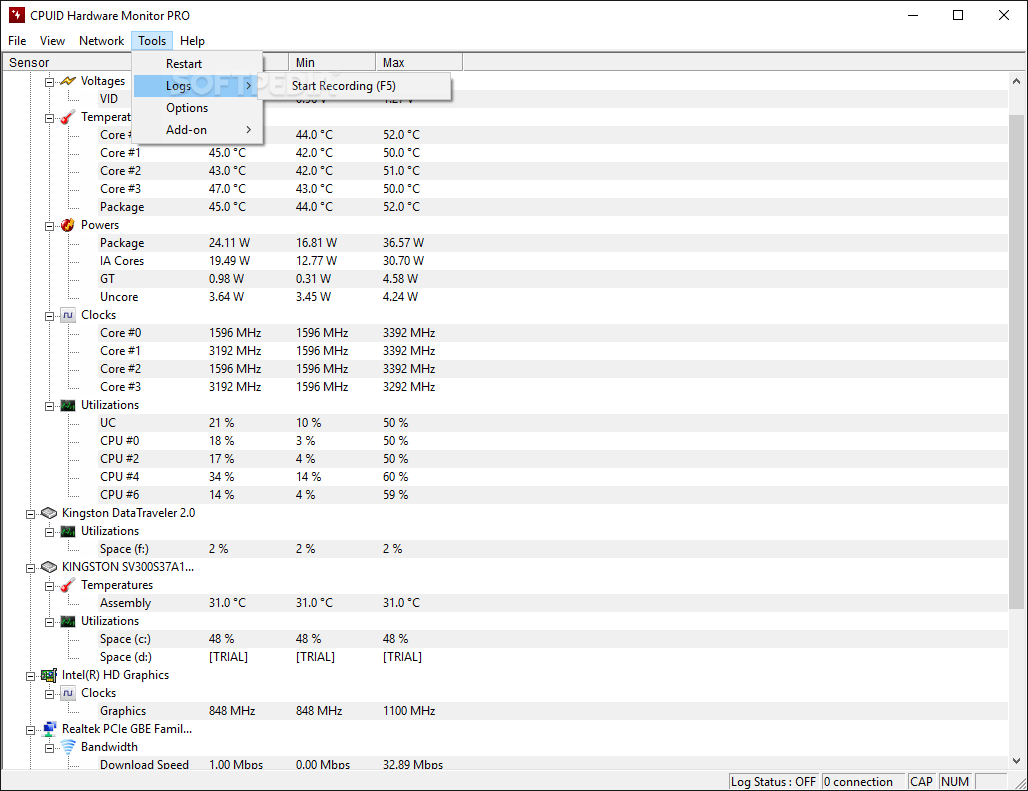Click the Powers flame icon

(67, 225)
